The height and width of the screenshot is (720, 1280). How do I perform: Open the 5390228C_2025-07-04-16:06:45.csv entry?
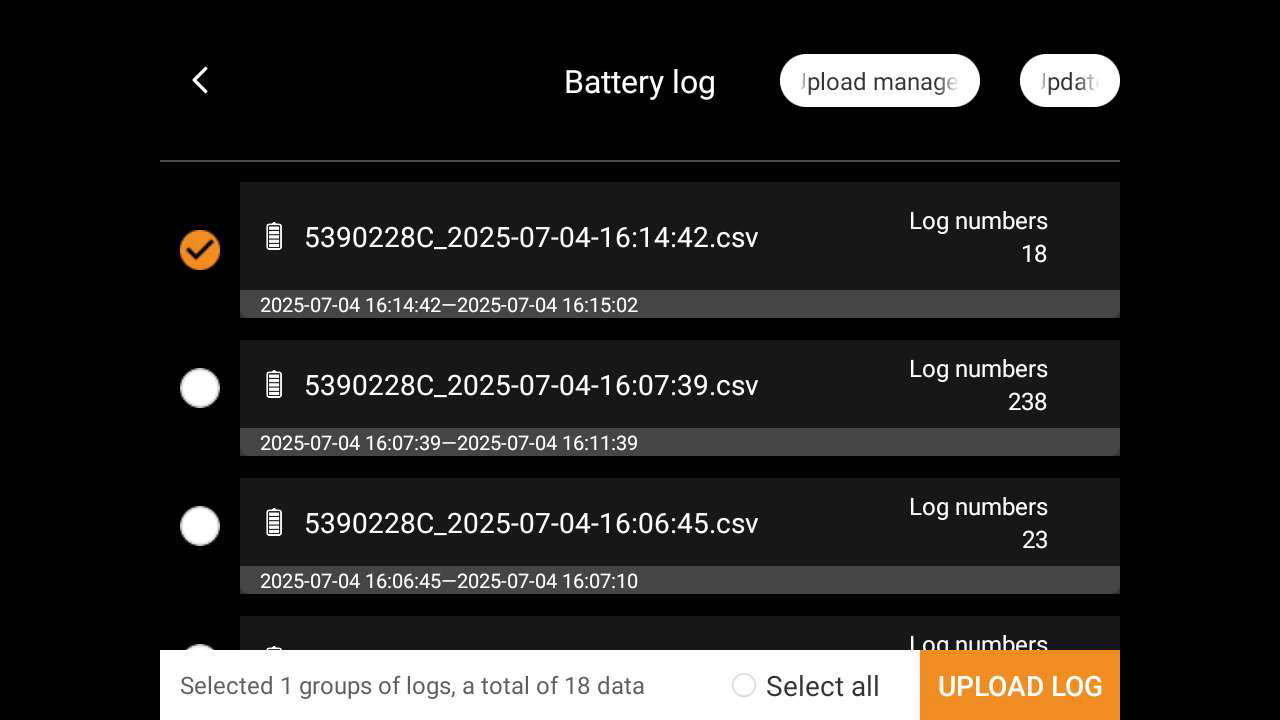click(x=531, y=524)
